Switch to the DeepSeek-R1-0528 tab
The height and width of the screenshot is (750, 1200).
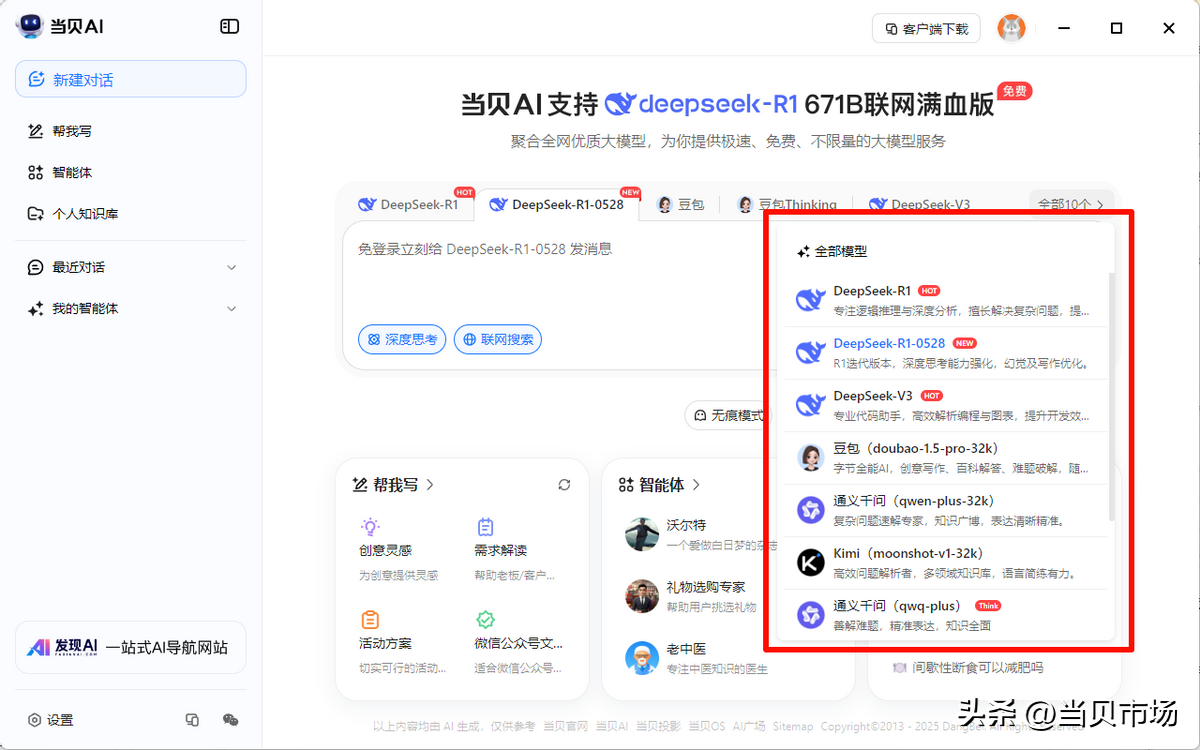pos(556,204)
